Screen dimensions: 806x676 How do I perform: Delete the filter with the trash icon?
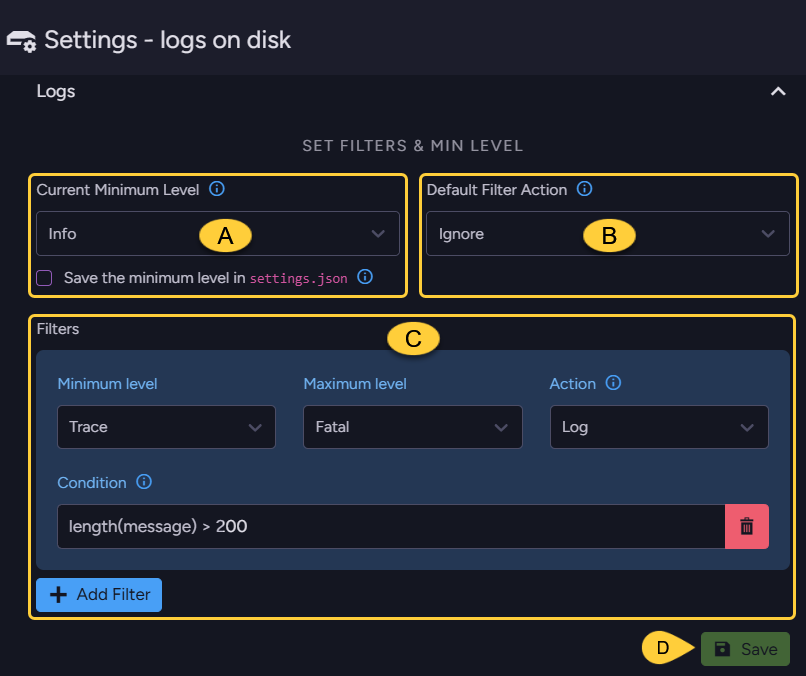click(747, 526)
